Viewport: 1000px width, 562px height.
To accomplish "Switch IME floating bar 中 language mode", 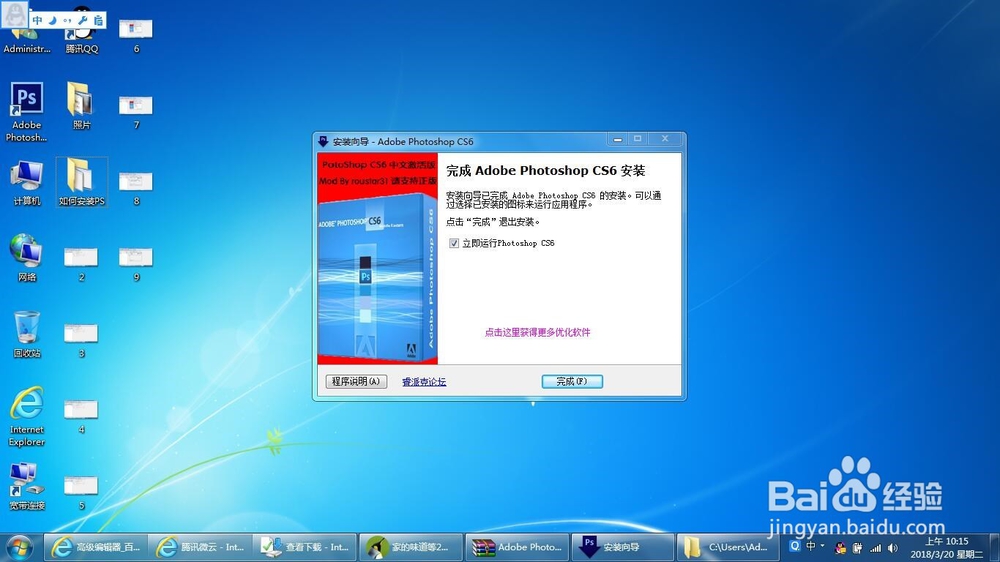I will 38,20.
